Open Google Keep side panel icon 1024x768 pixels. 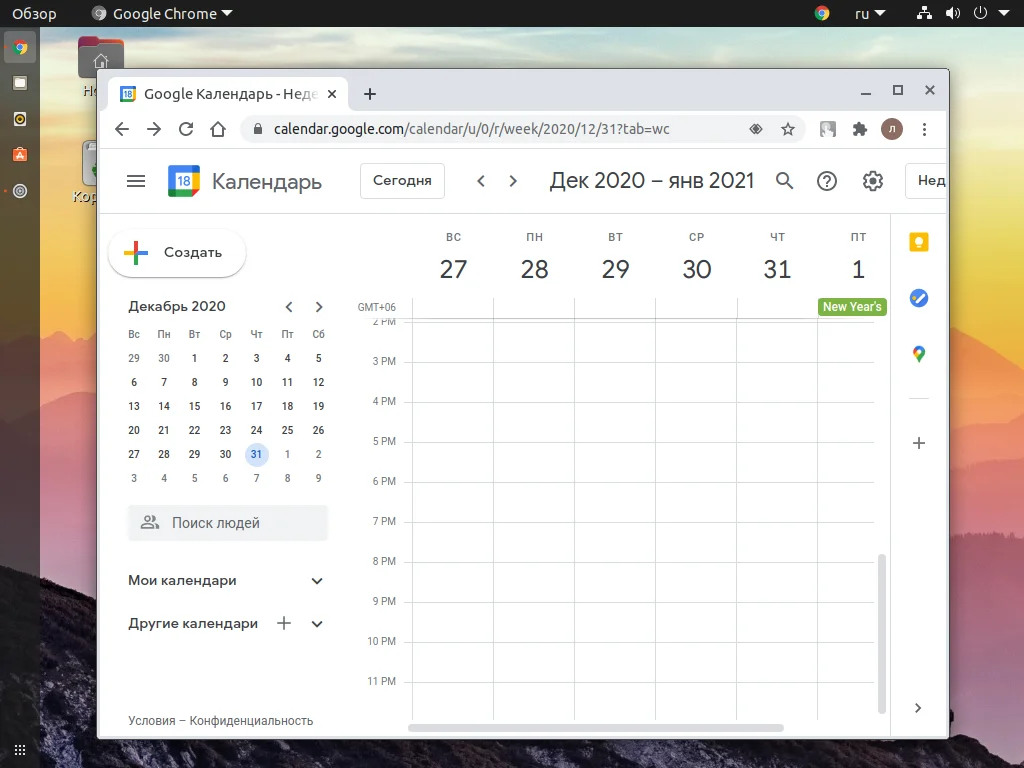pyautogui.click(x=919, y=242)
